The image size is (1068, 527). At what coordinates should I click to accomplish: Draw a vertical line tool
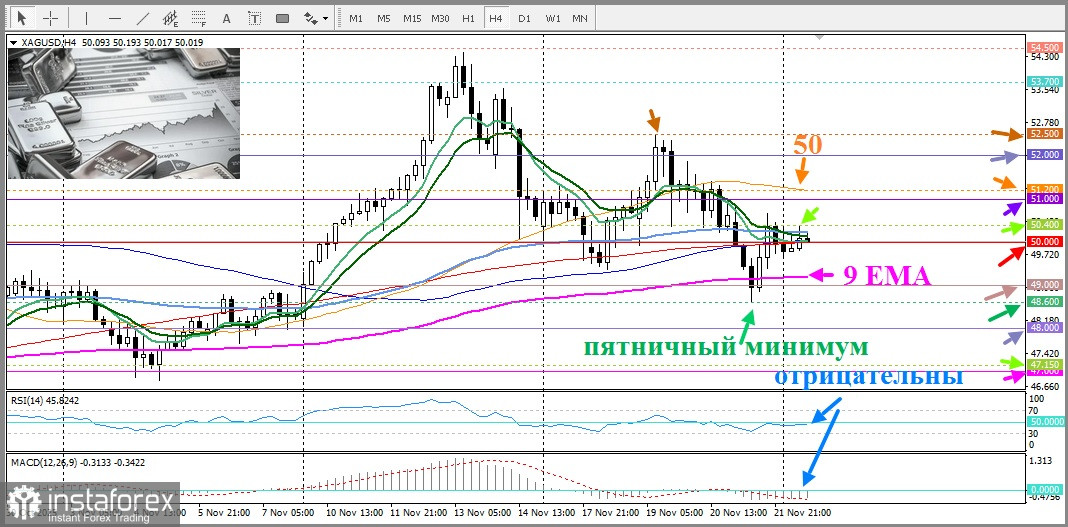click(87, 18)
